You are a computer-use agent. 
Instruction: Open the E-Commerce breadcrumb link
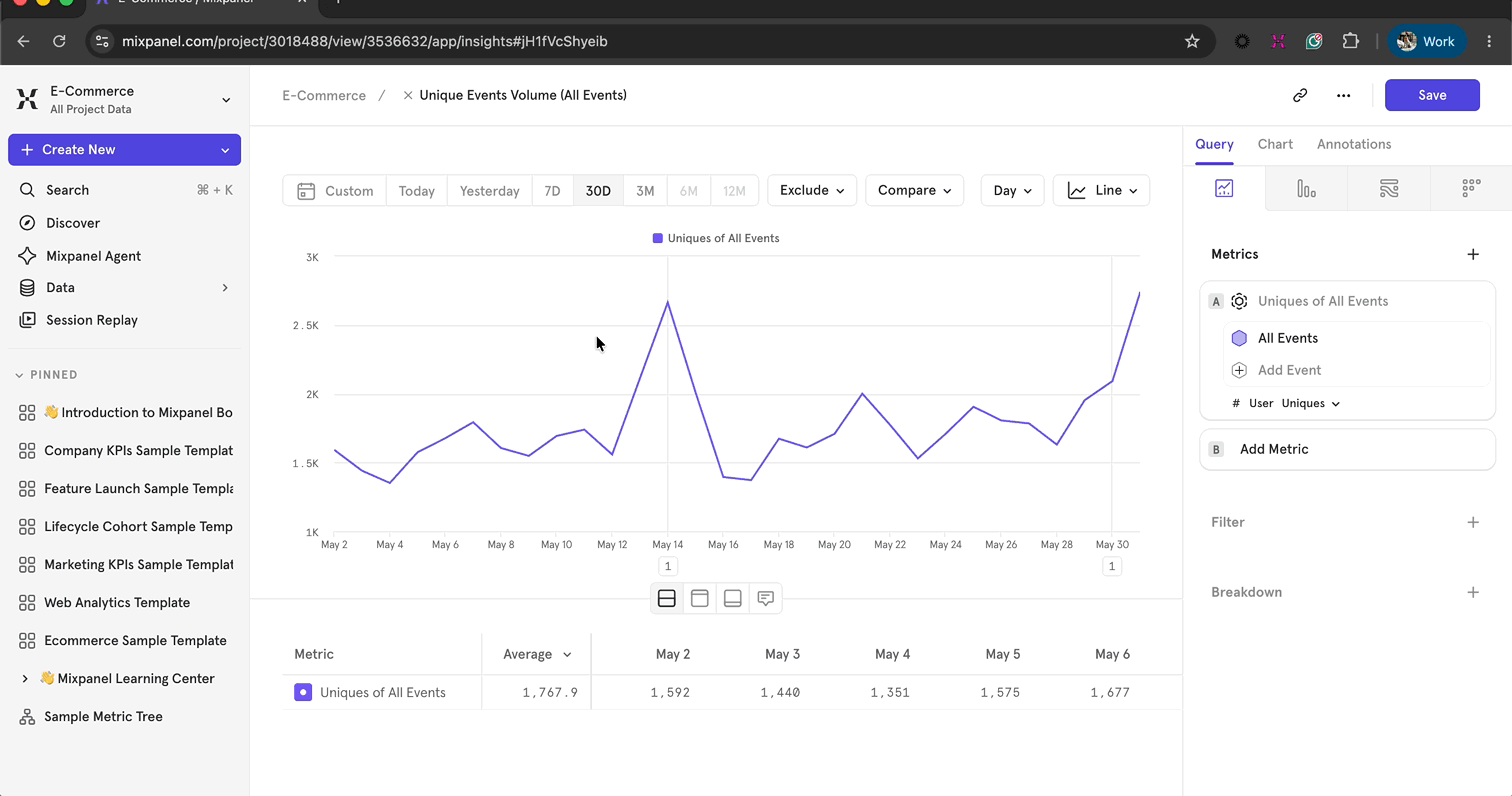[324, 95]
